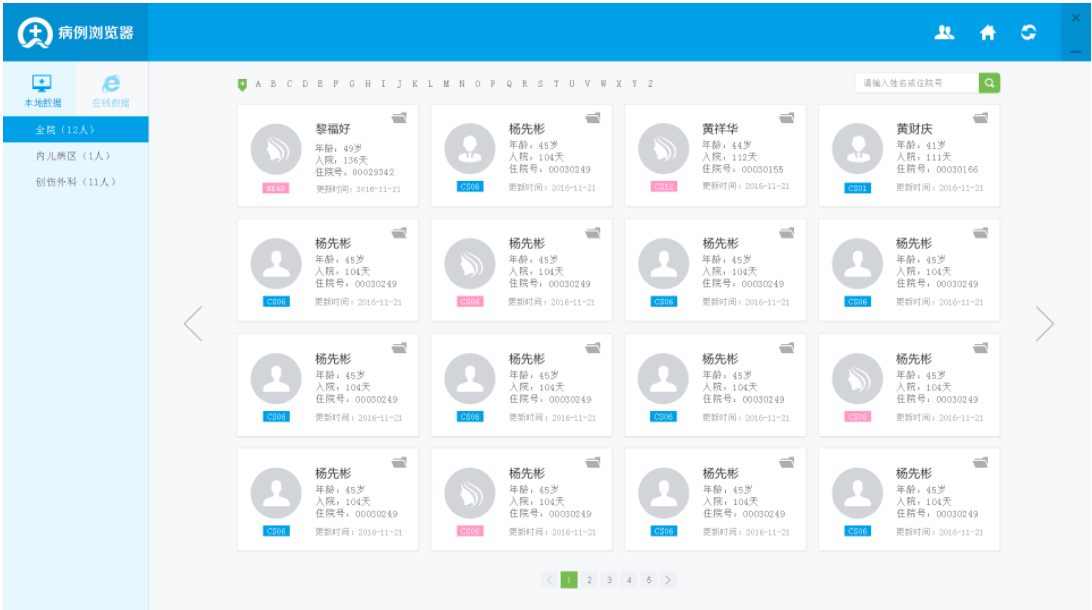1092x610 pixels.
Task: Filter patients by letter A
Action: [258, 84]
